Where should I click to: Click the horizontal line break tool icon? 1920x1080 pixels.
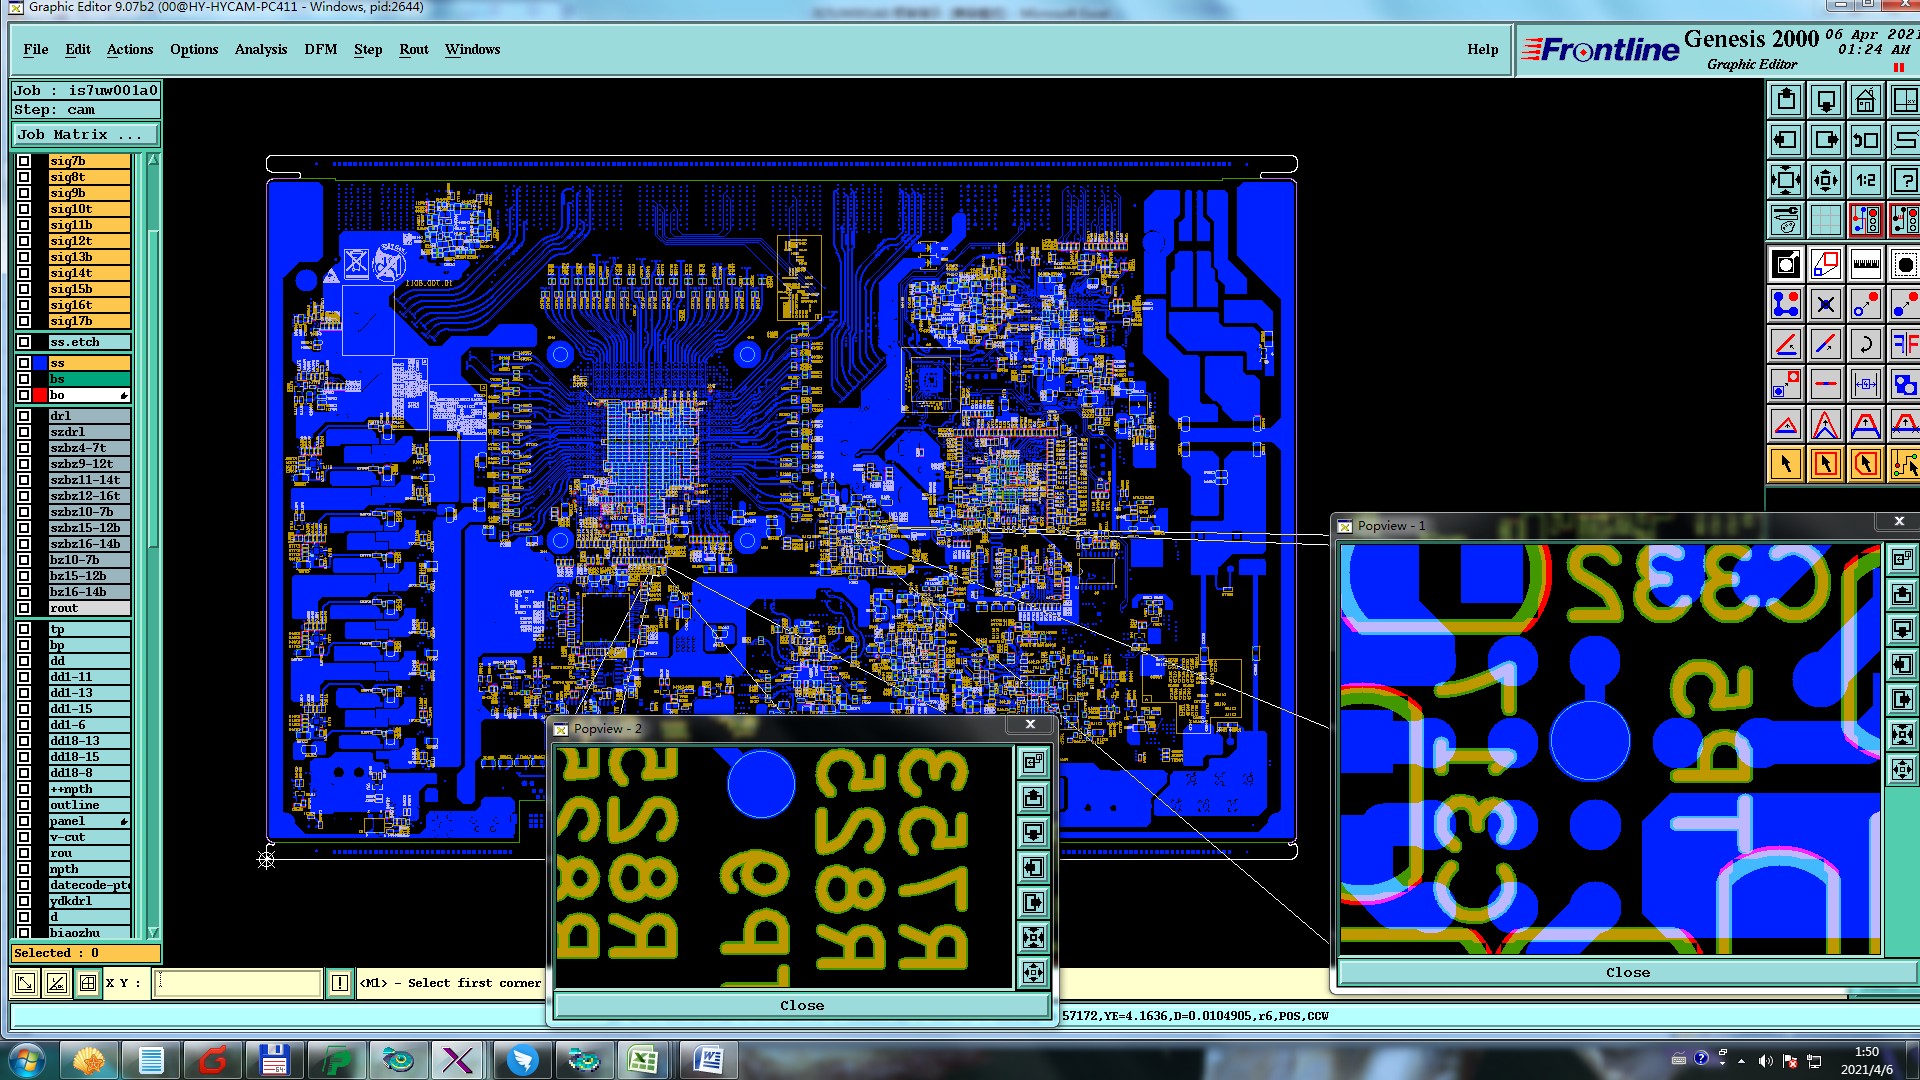tap(1826, 384)
